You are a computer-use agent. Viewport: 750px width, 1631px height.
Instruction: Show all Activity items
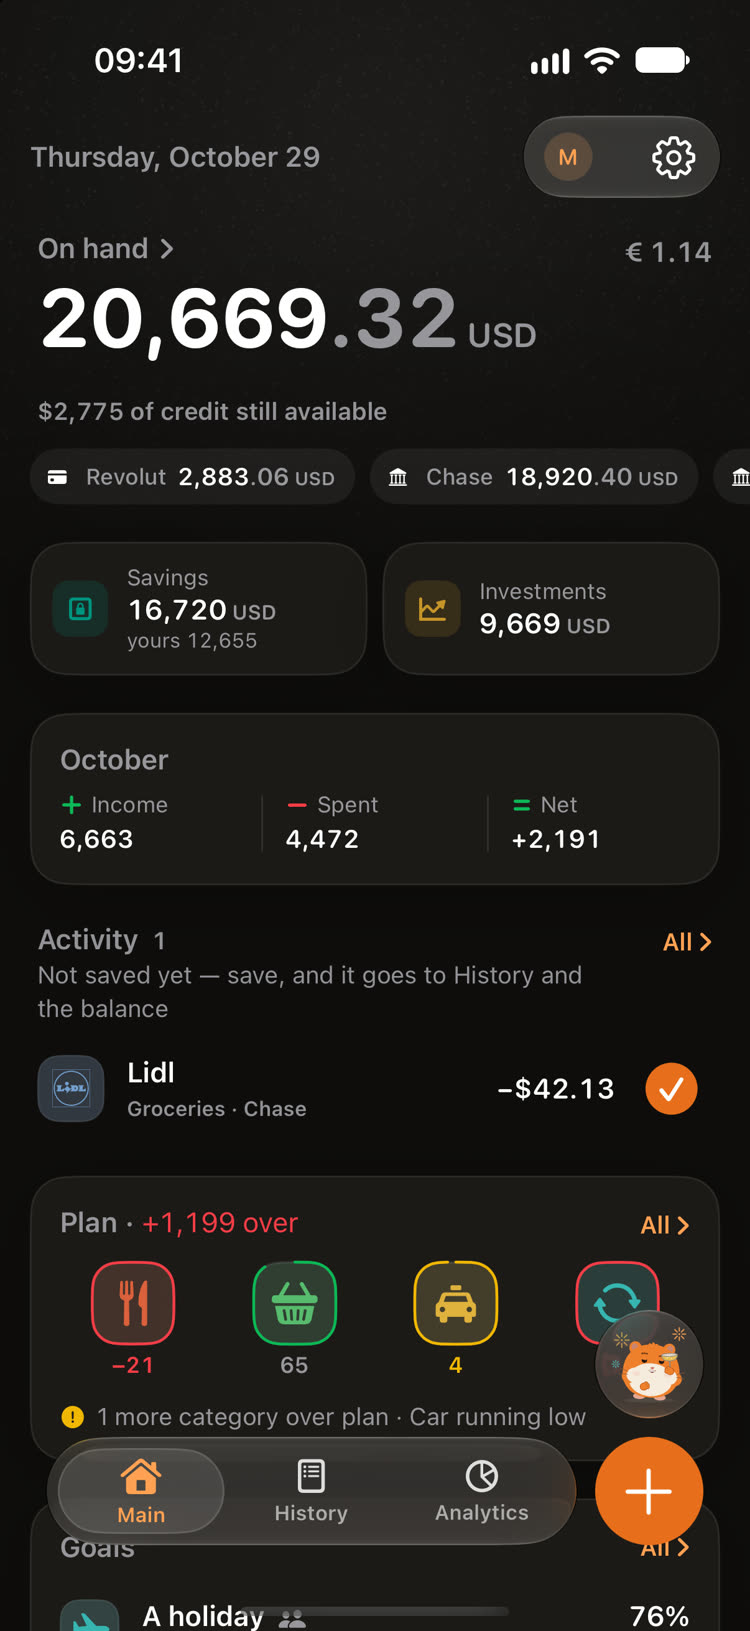point(687,942)
